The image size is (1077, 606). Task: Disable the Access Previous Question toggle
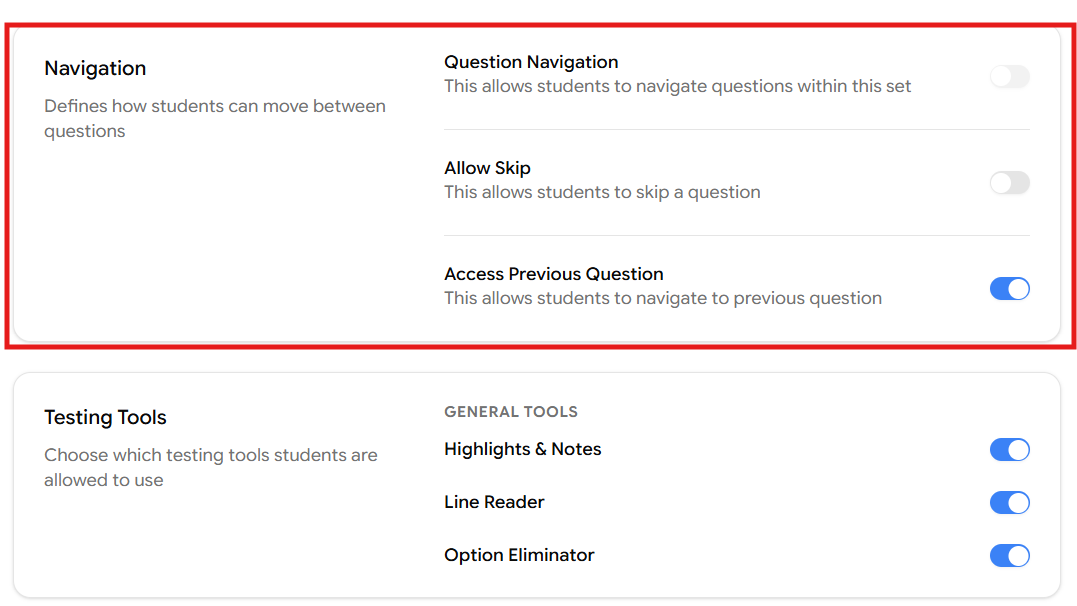(x=1009, y=289)
